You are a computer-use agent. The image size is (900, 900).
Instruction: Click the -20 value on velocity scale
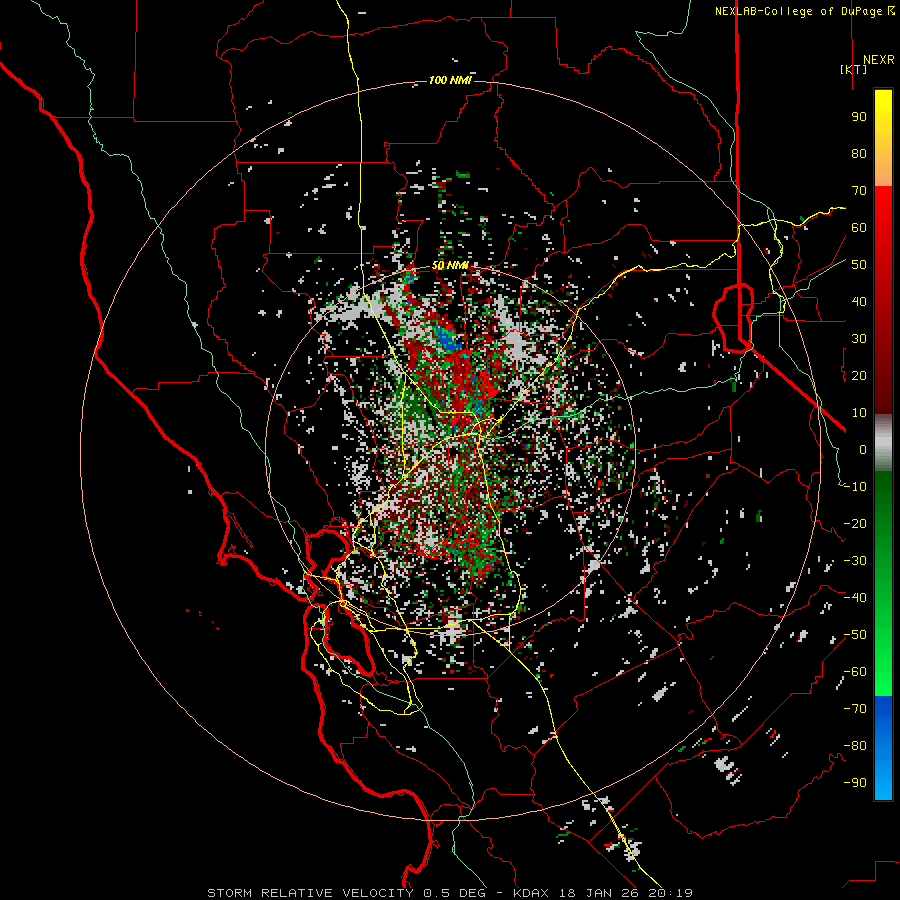click(x=855, y=523)
